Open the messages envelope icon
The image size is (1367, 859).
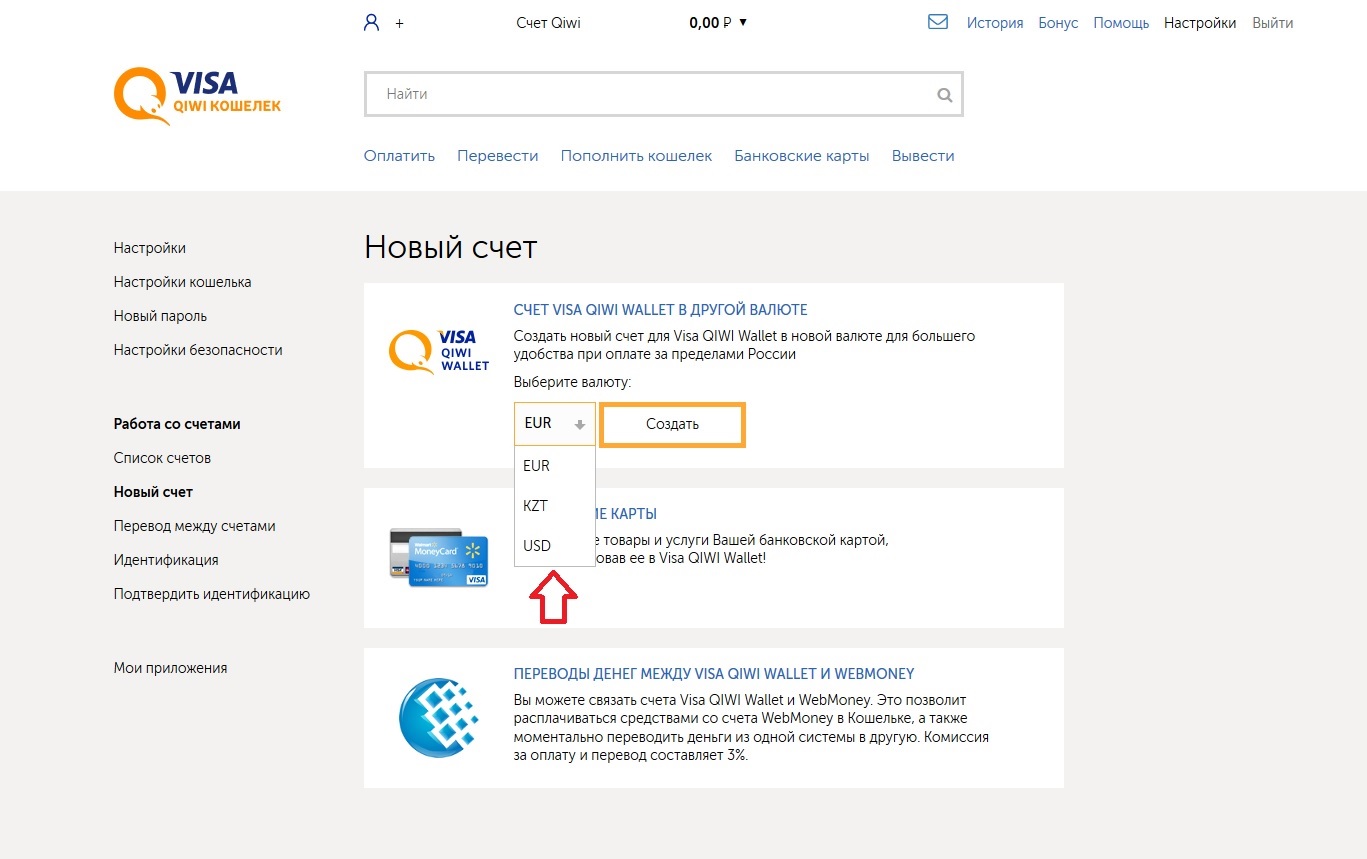938,22
